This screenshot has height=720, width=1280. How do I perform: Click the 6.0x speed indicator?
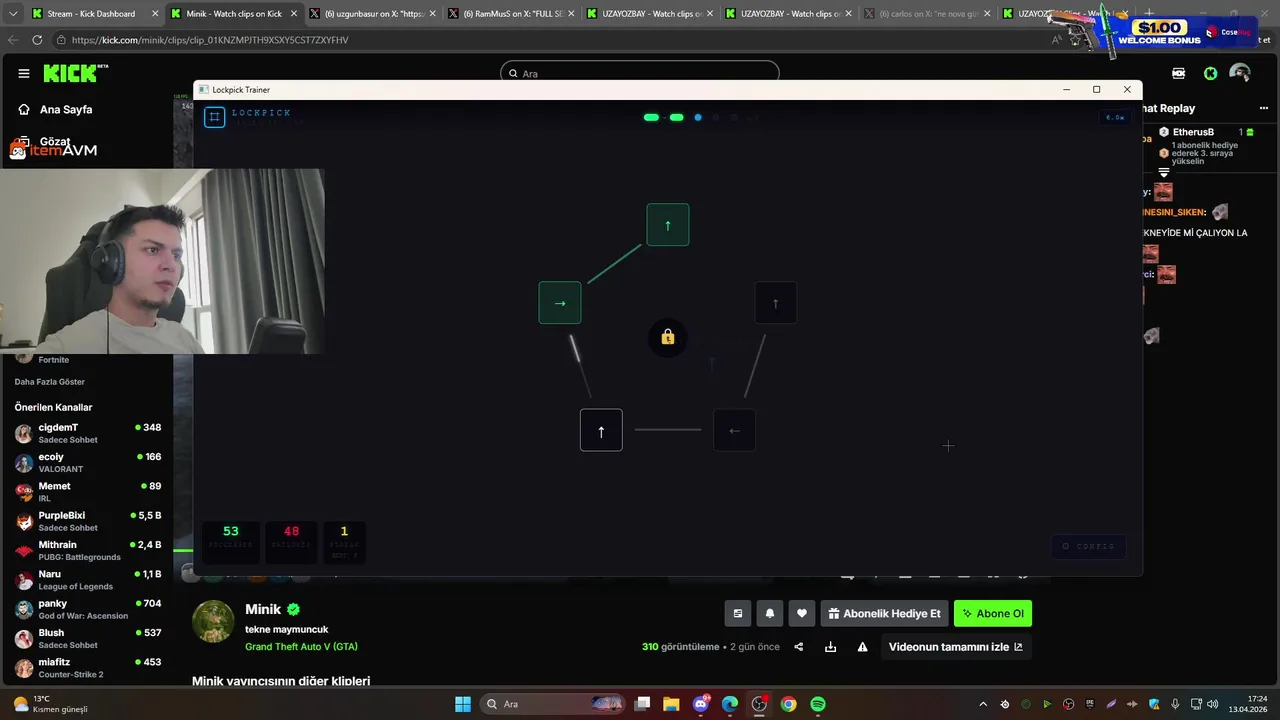tap(1114, 117)
